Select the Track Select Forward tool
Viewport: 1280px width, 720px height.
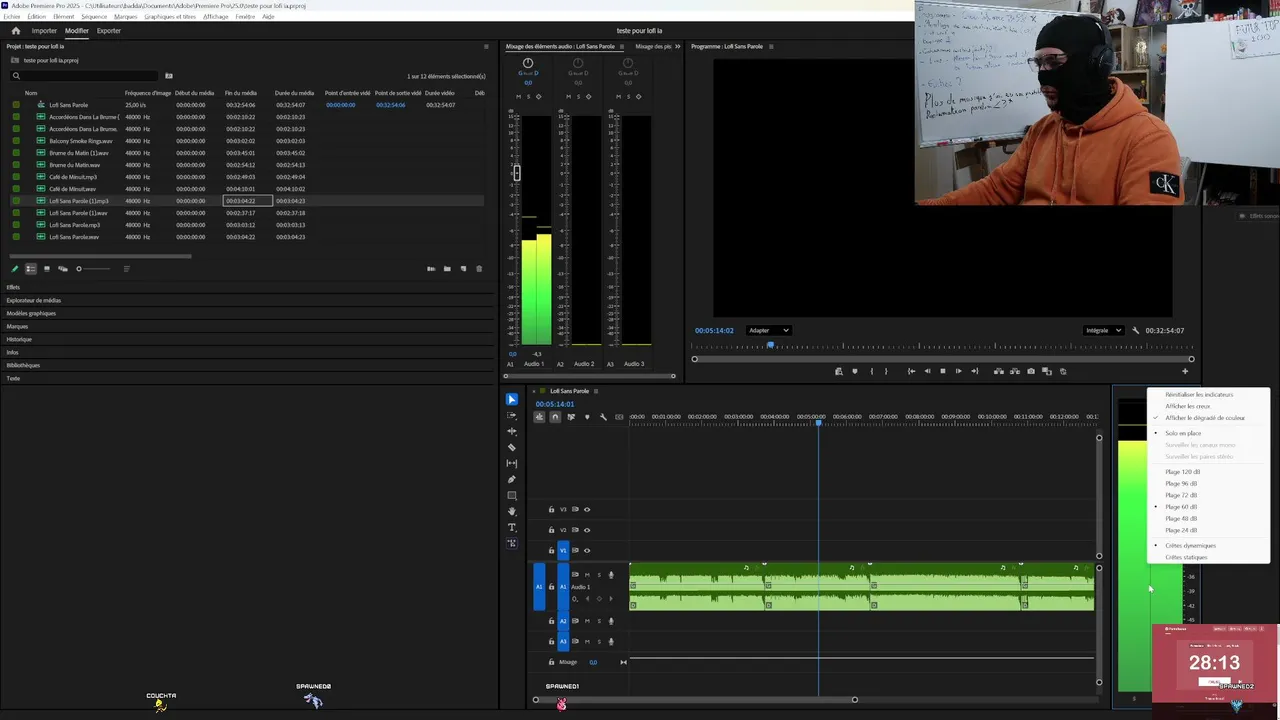[x=512, y=415]
